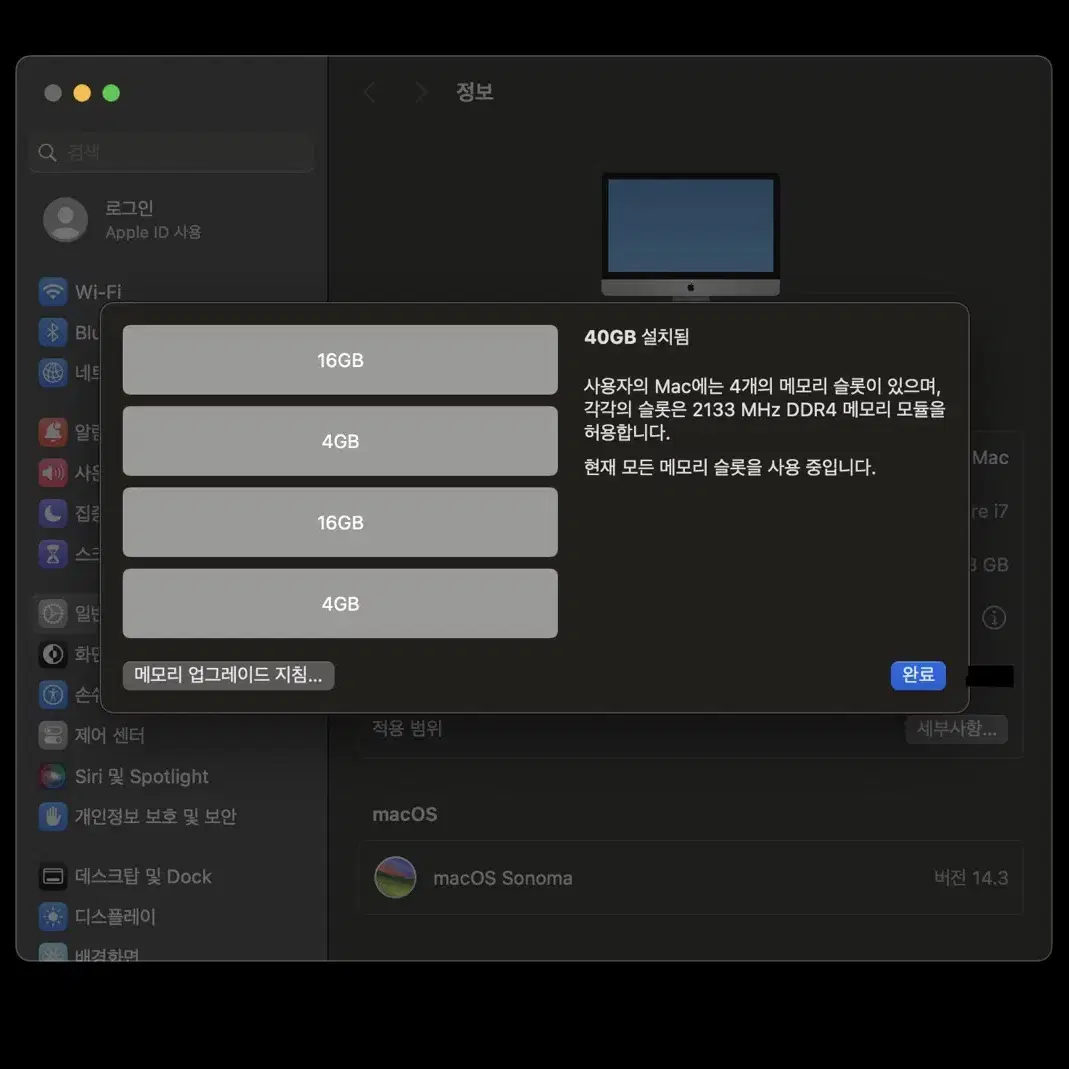Focus the 검색 search field

tap(172, 152)
